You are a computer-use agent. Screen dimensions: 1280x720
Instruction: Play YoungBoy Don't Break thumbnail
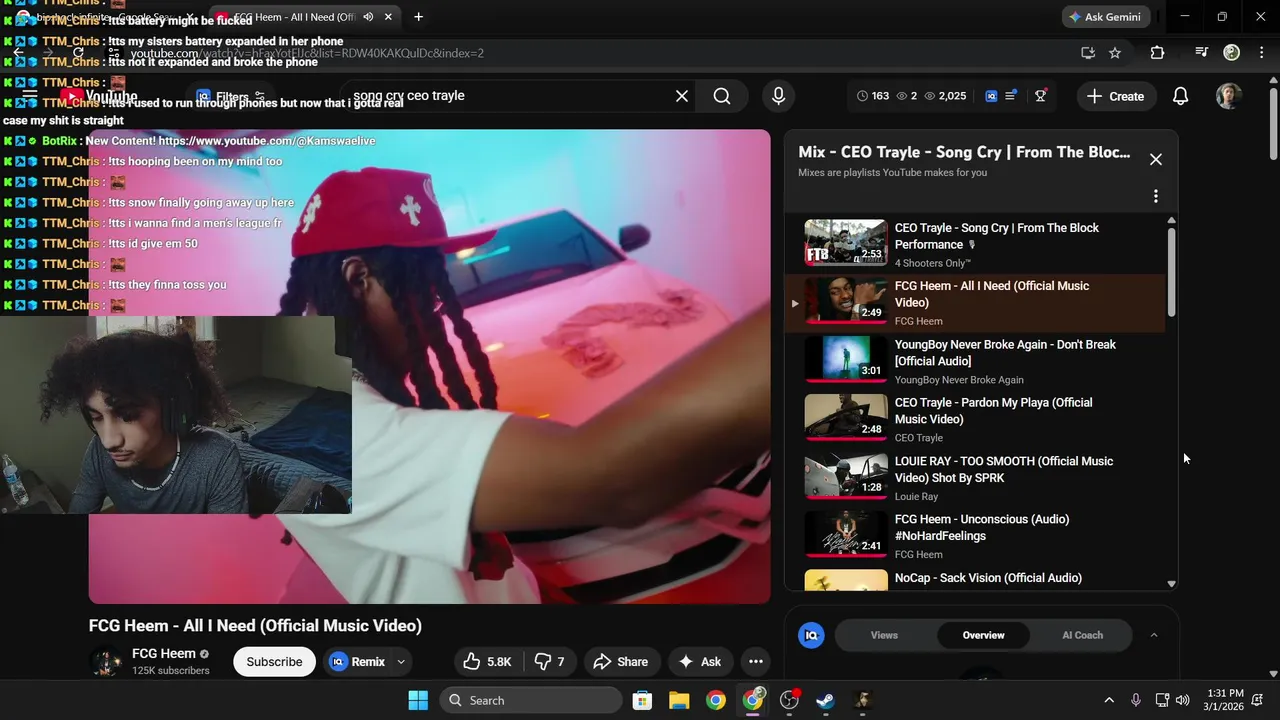[845, 359]
